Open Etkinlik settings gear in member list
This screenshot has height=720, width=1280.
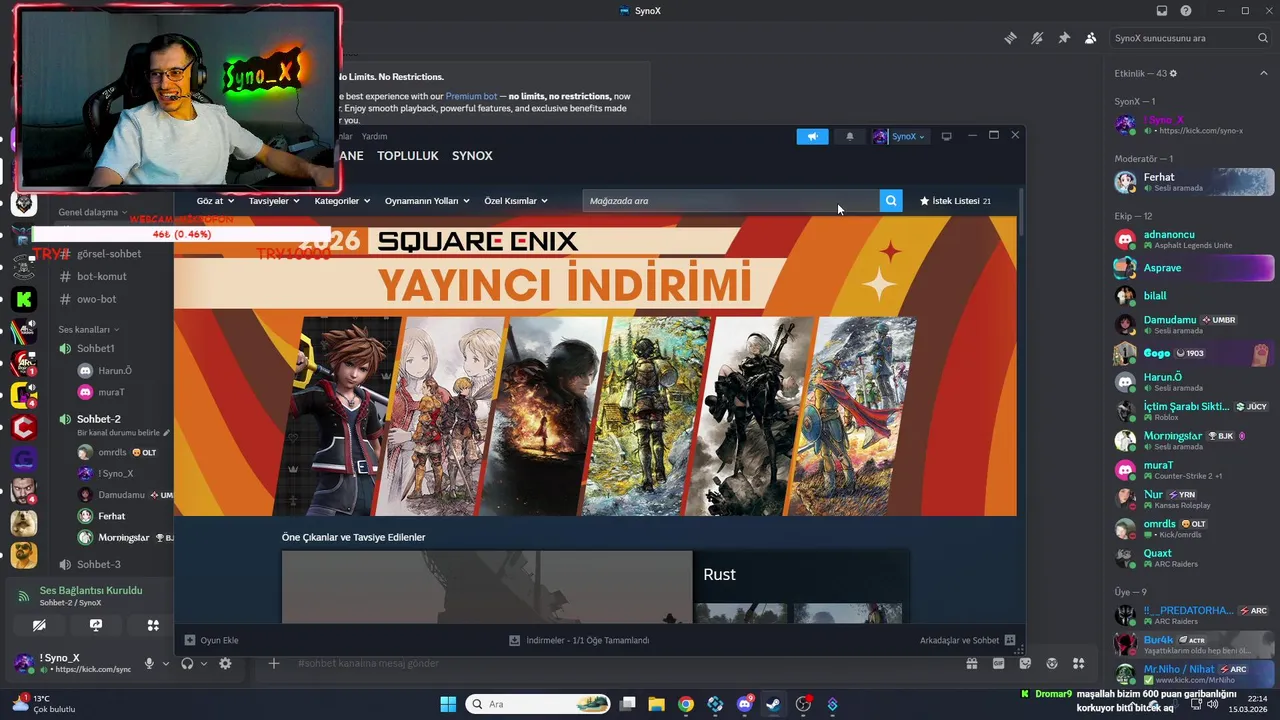coord(1173,74)
